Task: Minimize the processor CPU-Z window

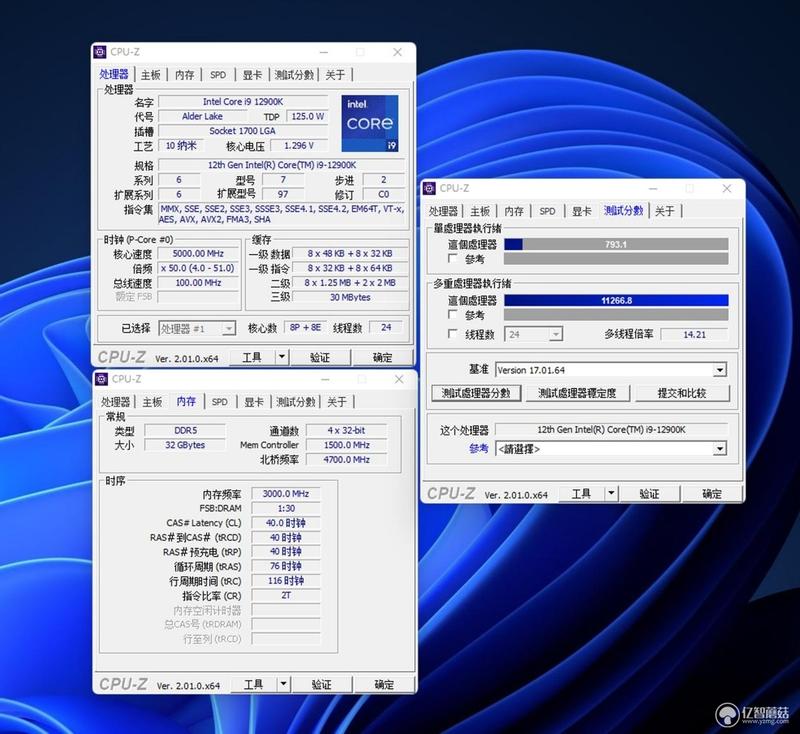Action: (x=324, y=52)
